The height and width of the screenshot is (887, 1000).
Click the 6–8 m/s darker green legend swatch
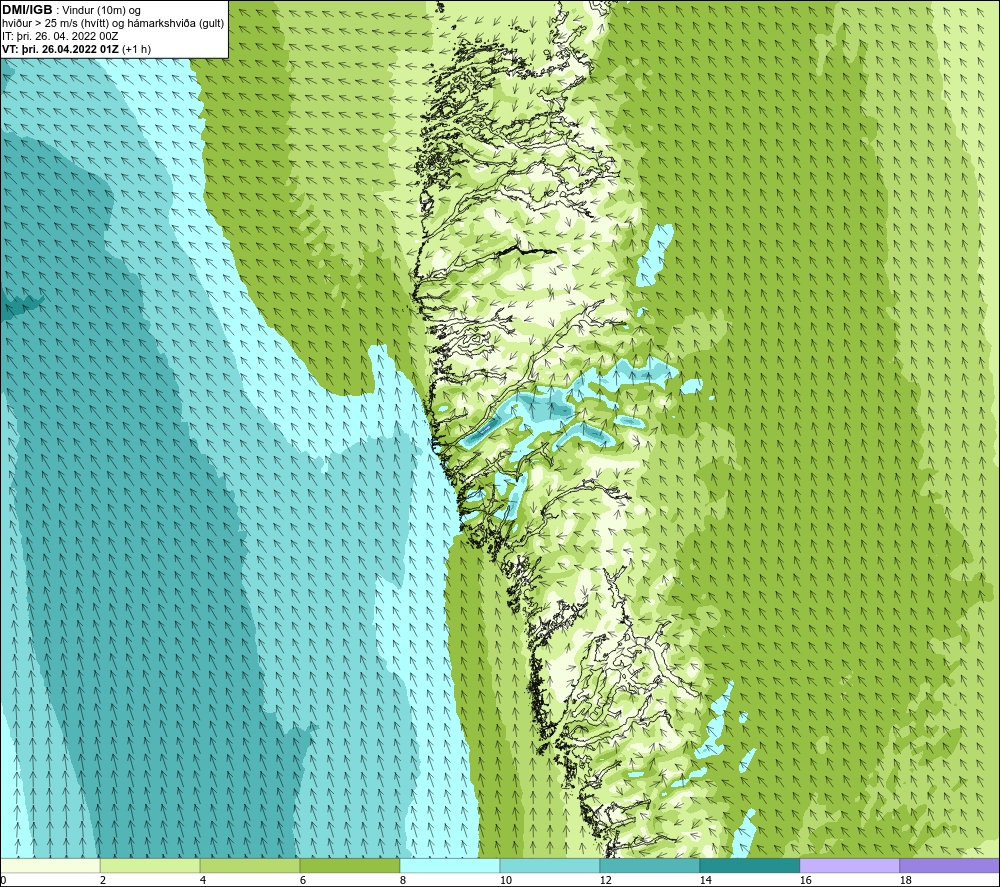(349, 865)
